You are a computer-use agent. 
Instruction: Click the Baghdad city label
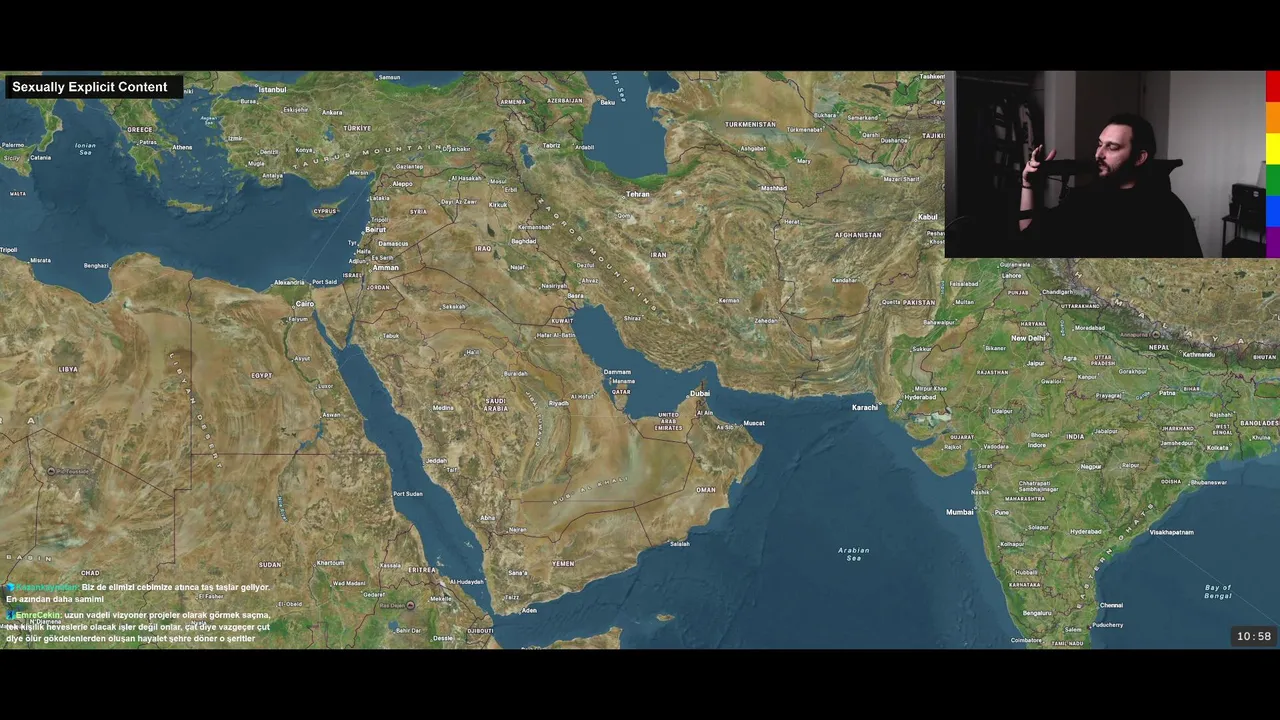524,241
